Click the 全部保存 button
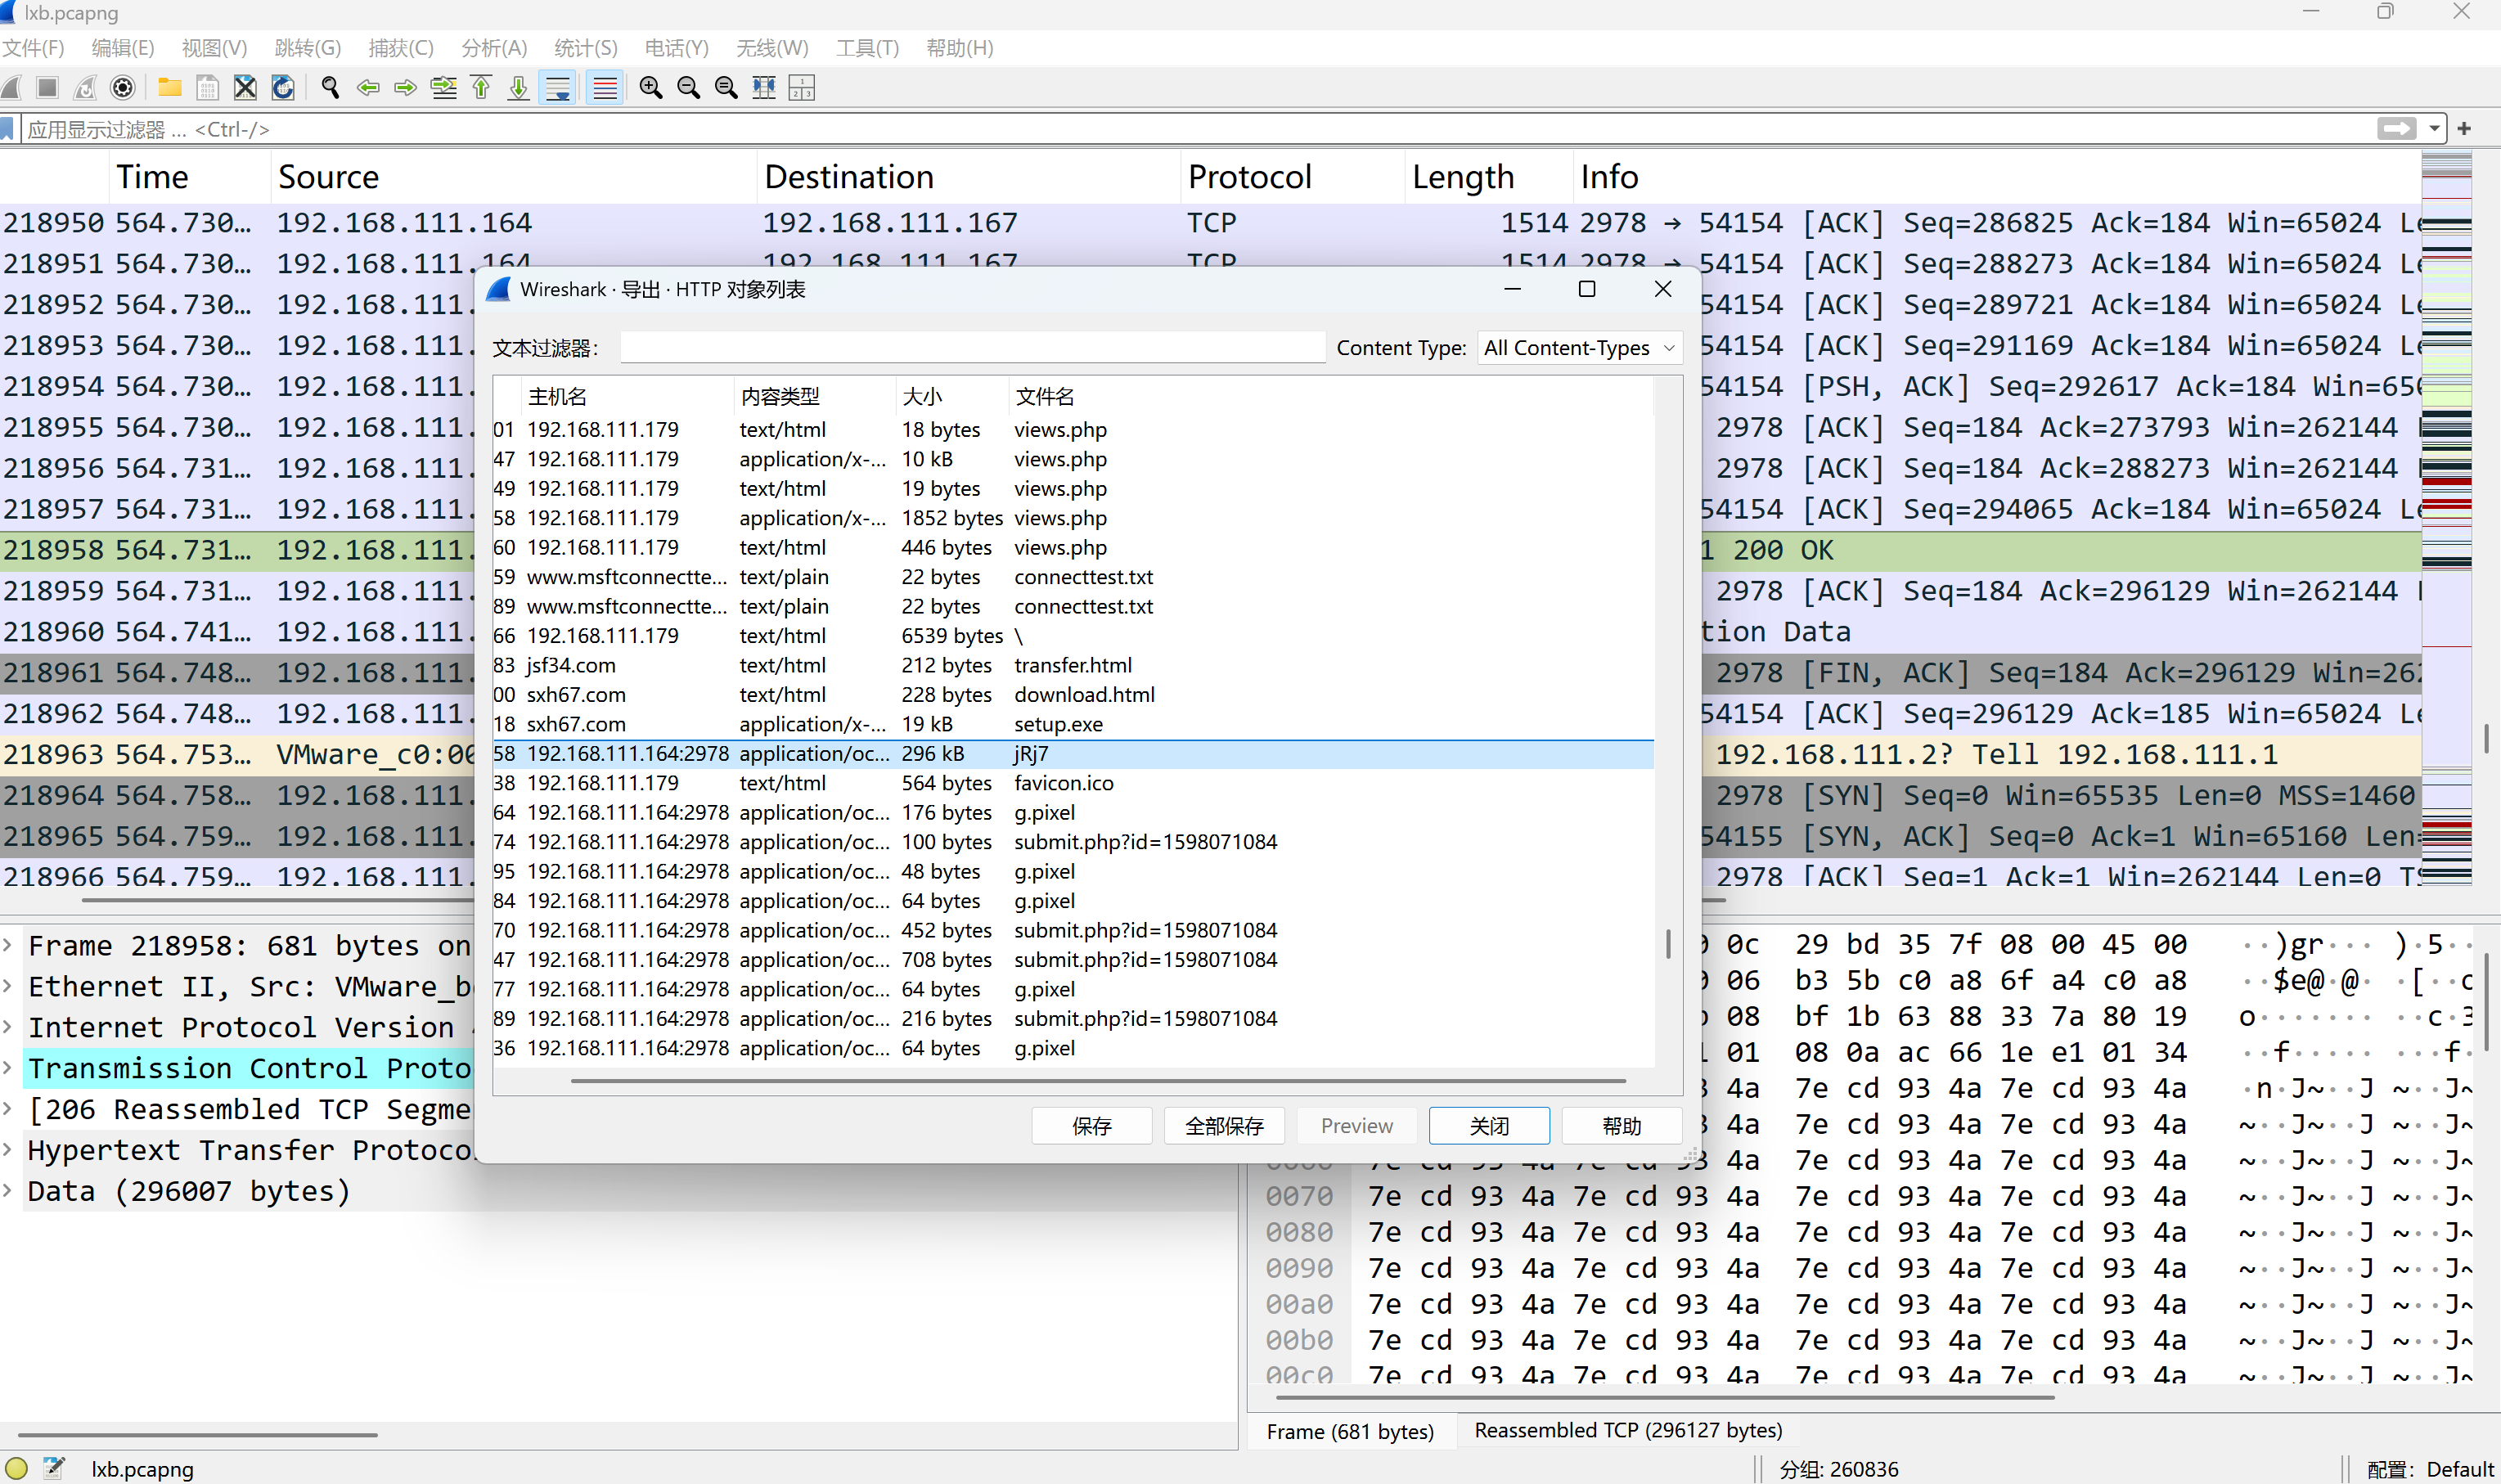This screenshot has width=2501, height=1484. click(1224, 1126)
